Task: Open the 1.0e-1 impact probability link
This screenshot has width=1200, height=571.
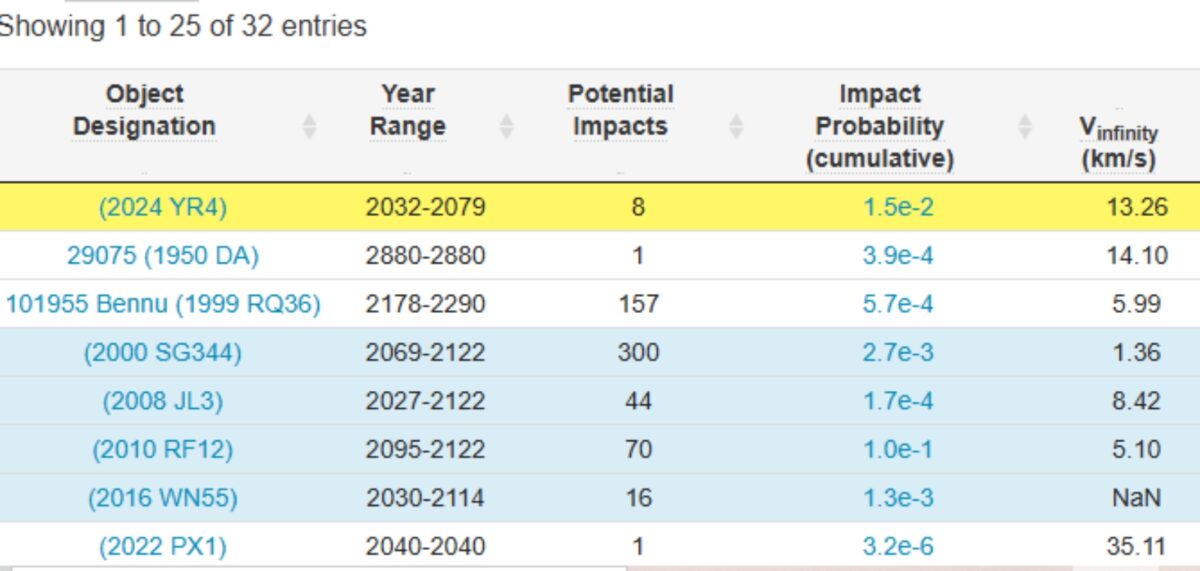Action: point(898,450)
